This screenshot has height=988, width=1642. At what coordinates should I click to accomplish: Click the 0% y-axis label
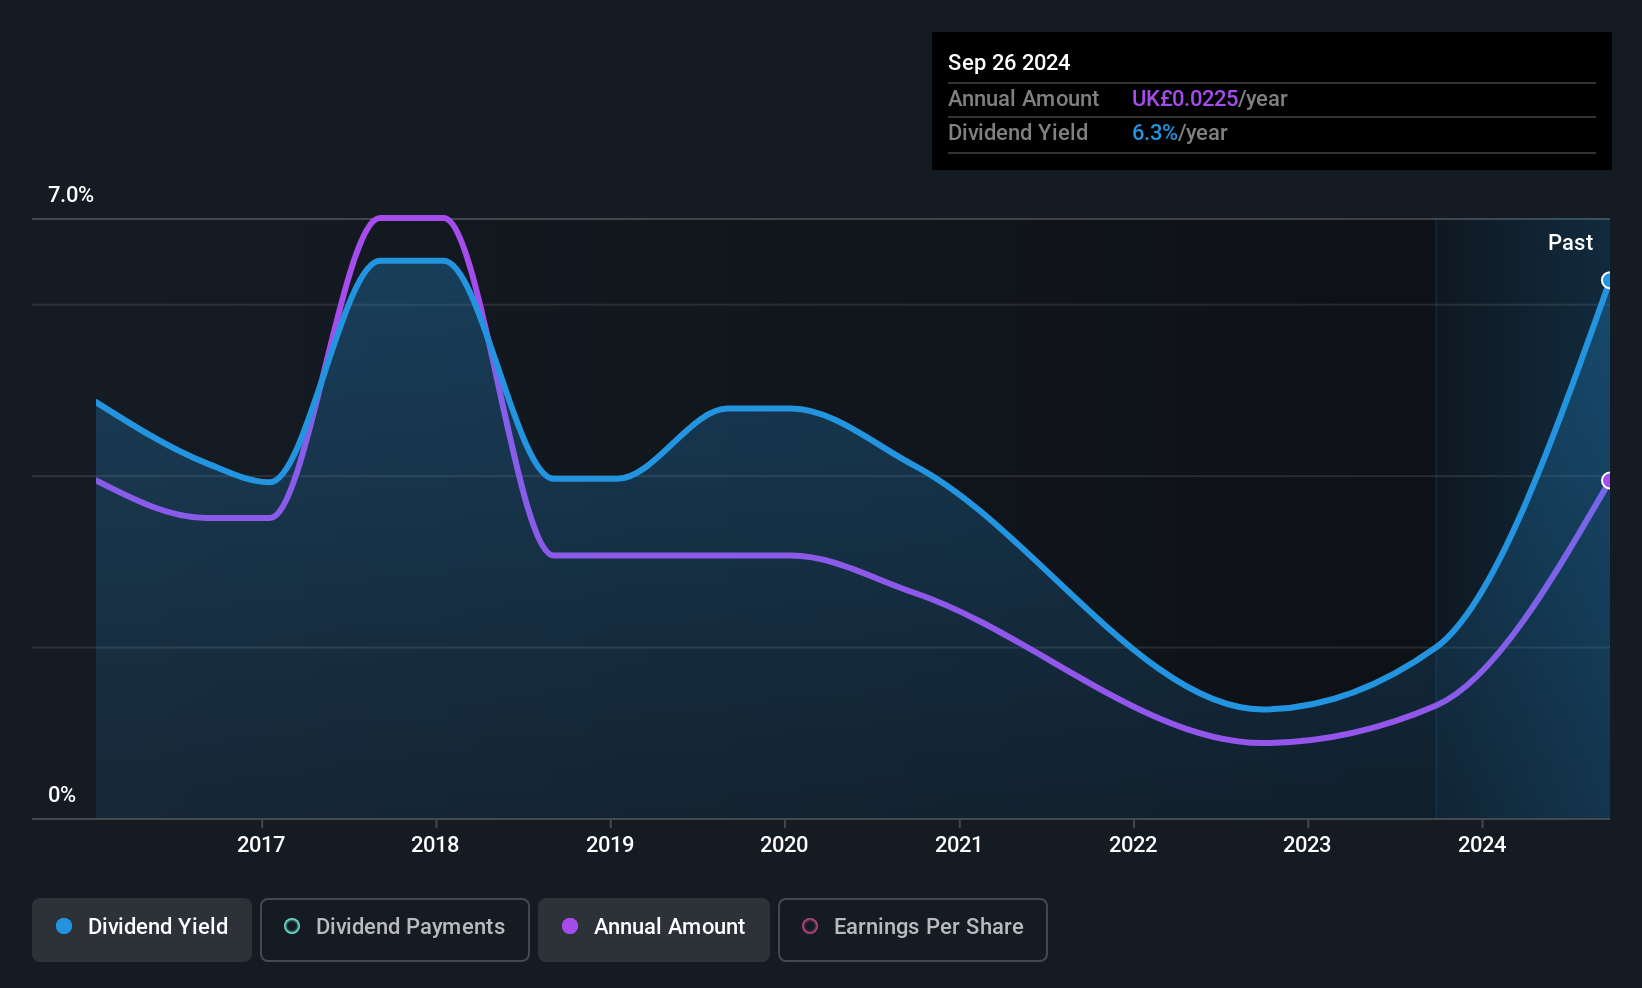[62, 795]
